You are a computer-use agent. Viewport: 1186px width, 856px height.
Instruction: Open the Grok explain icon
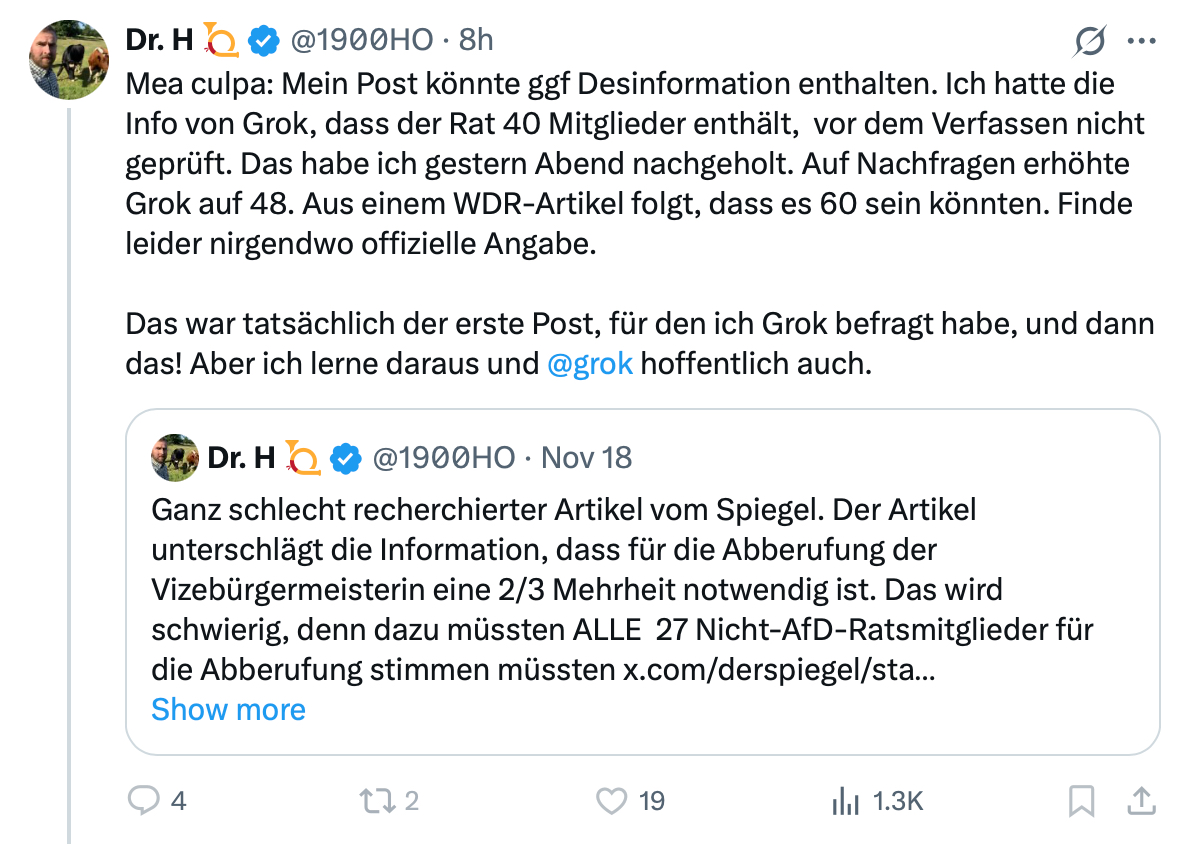(x=1090, y=41)
